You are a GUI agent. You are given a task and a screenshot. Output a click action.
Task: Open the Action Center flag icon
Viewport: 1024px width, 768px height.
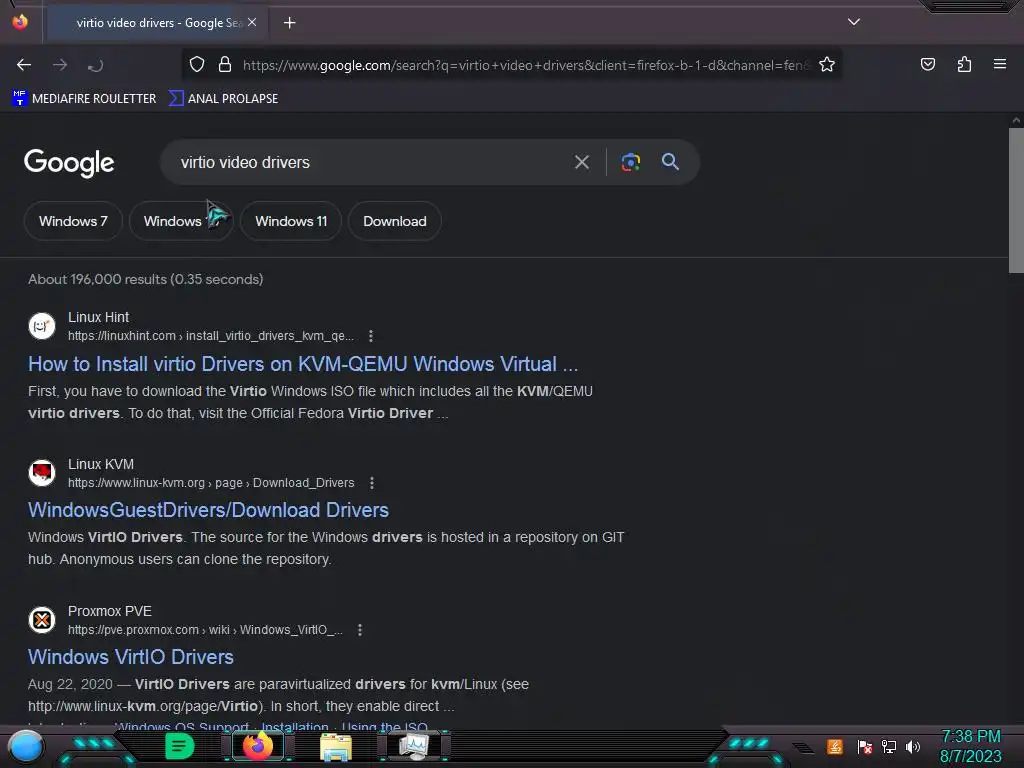pyautogui.click(x=865, y=746)
